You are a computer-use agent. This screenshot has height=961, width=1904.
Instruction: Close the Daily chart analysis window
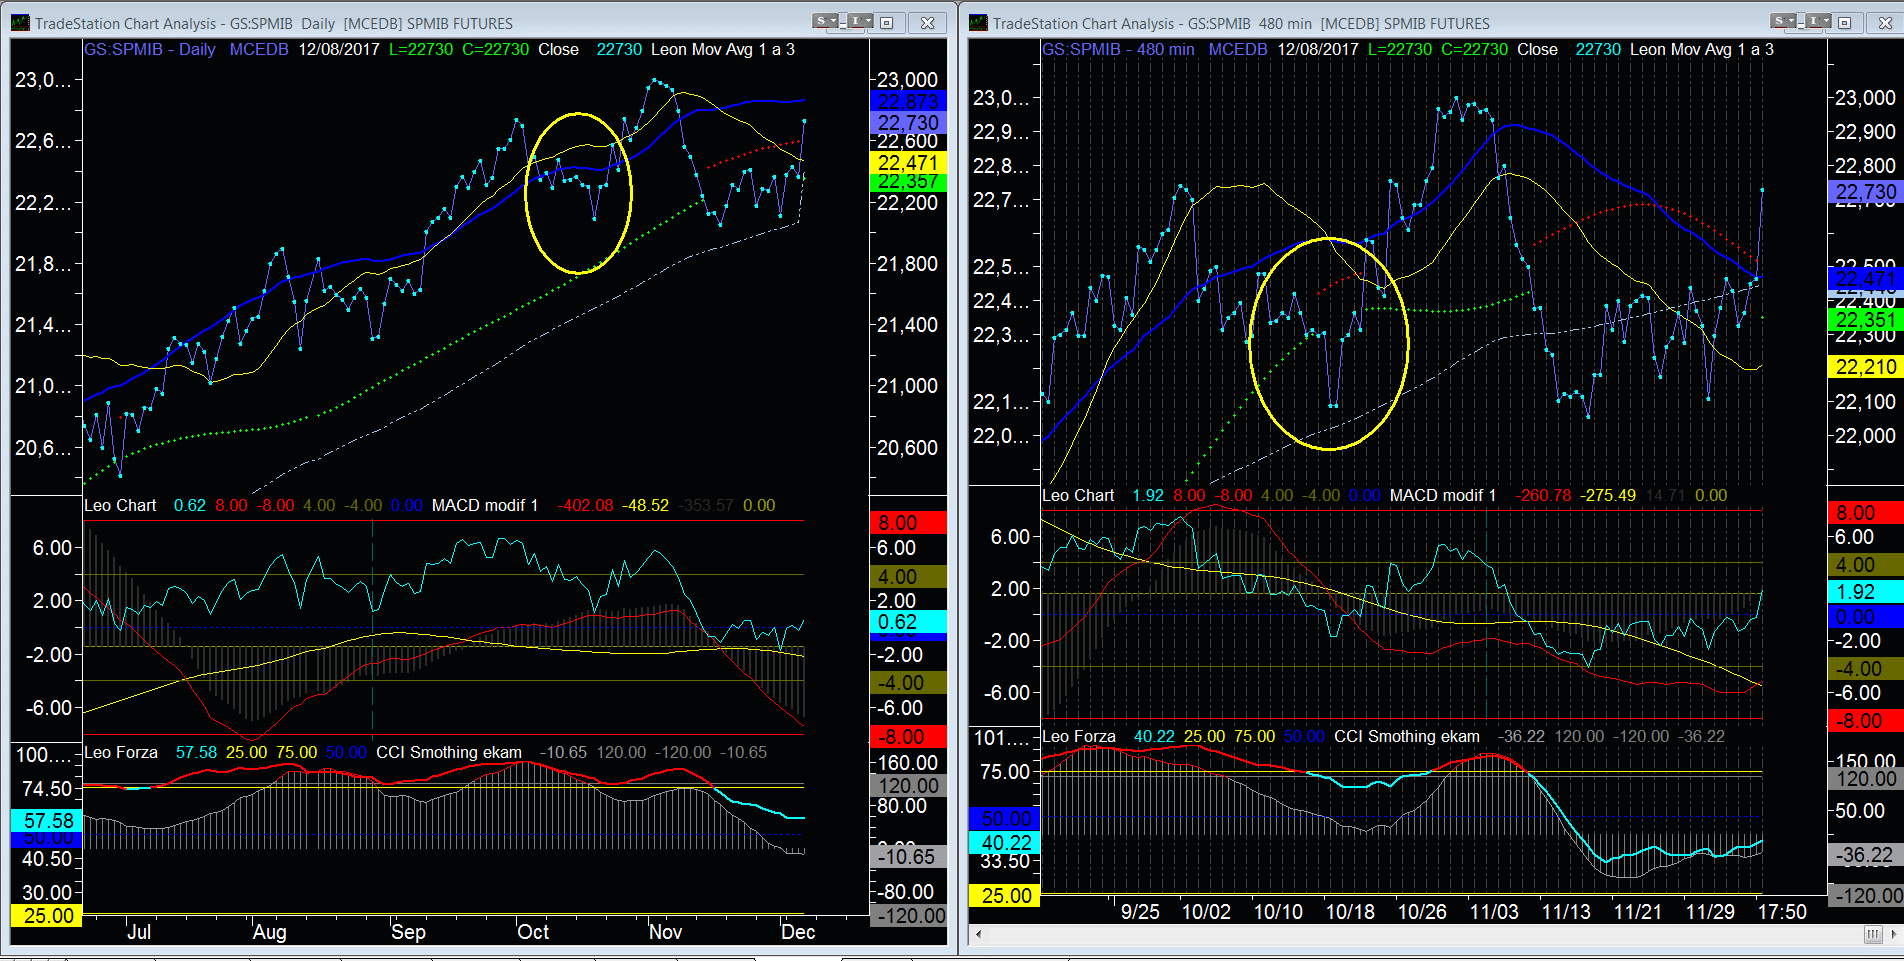927,23
